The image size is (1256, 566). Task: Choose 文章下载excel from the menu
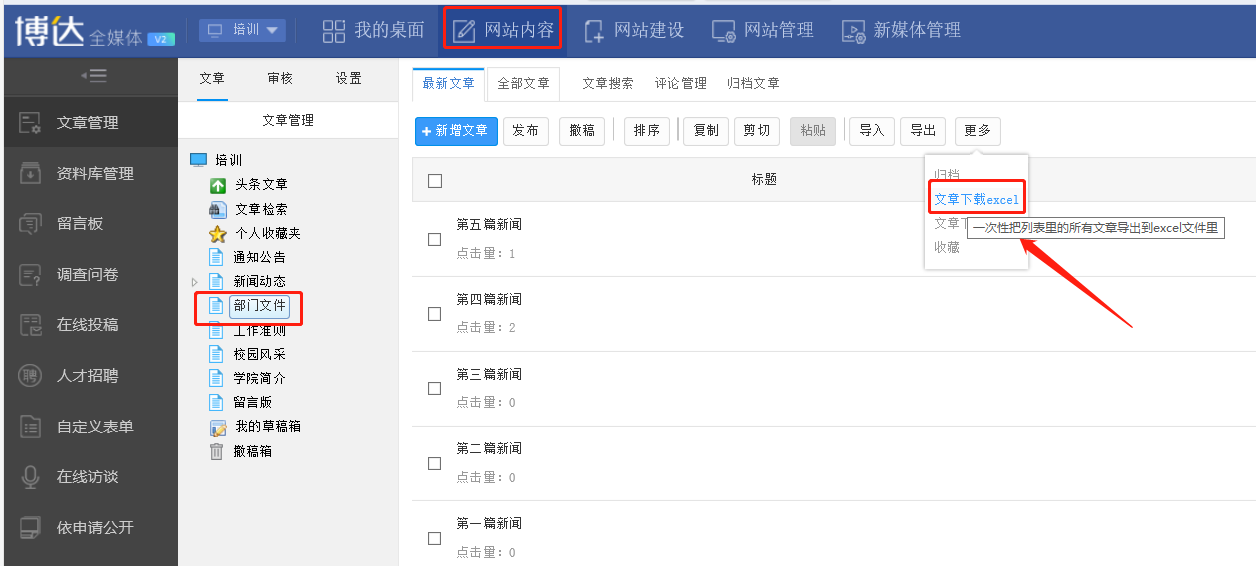pyautogui.click(x=976, y=199)
